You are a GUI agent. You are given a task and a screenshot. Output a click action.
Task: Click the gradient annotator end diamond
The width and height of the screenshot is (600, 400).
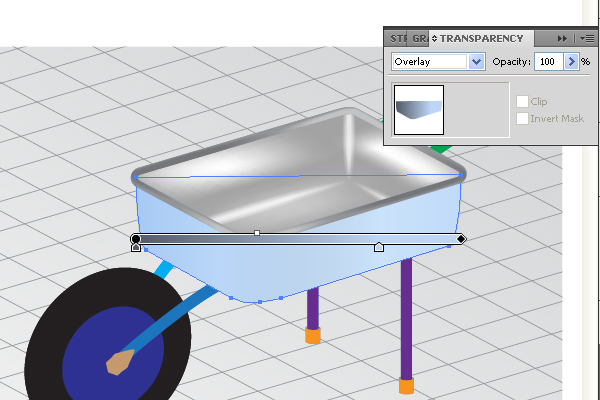[461, 239]
